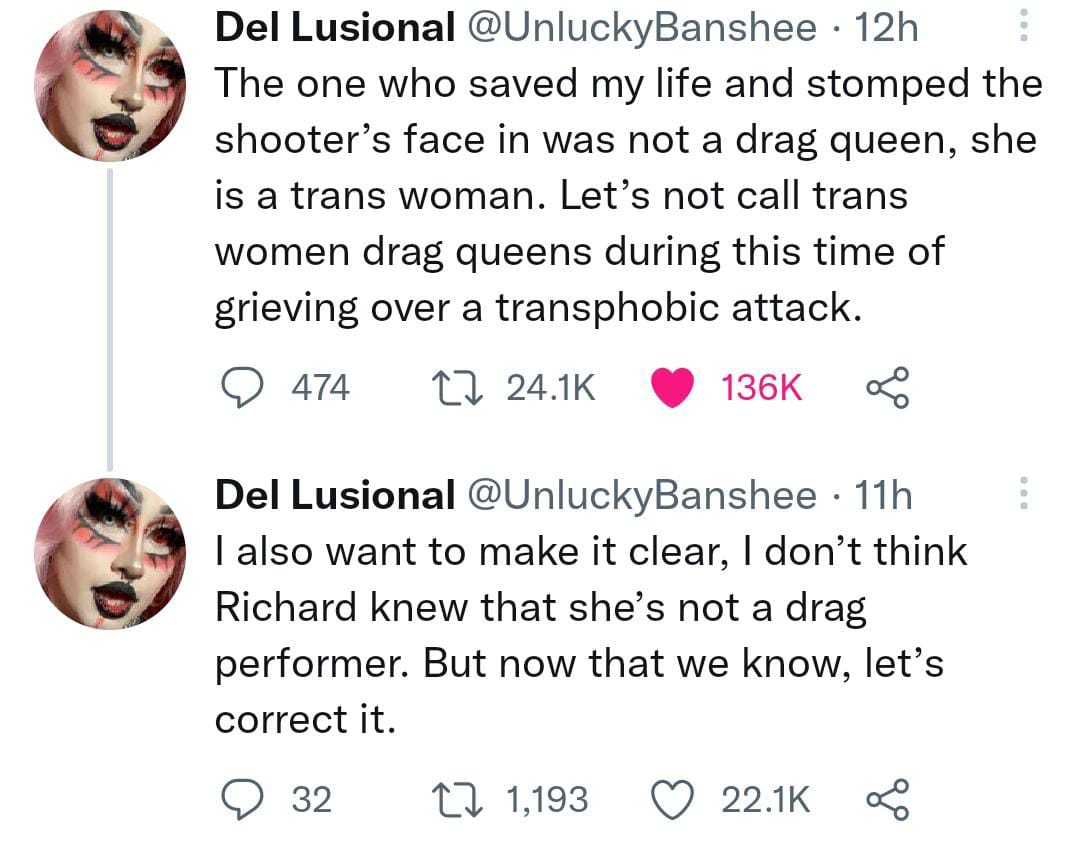
Task: Share the second tweet
Action: 886,798
